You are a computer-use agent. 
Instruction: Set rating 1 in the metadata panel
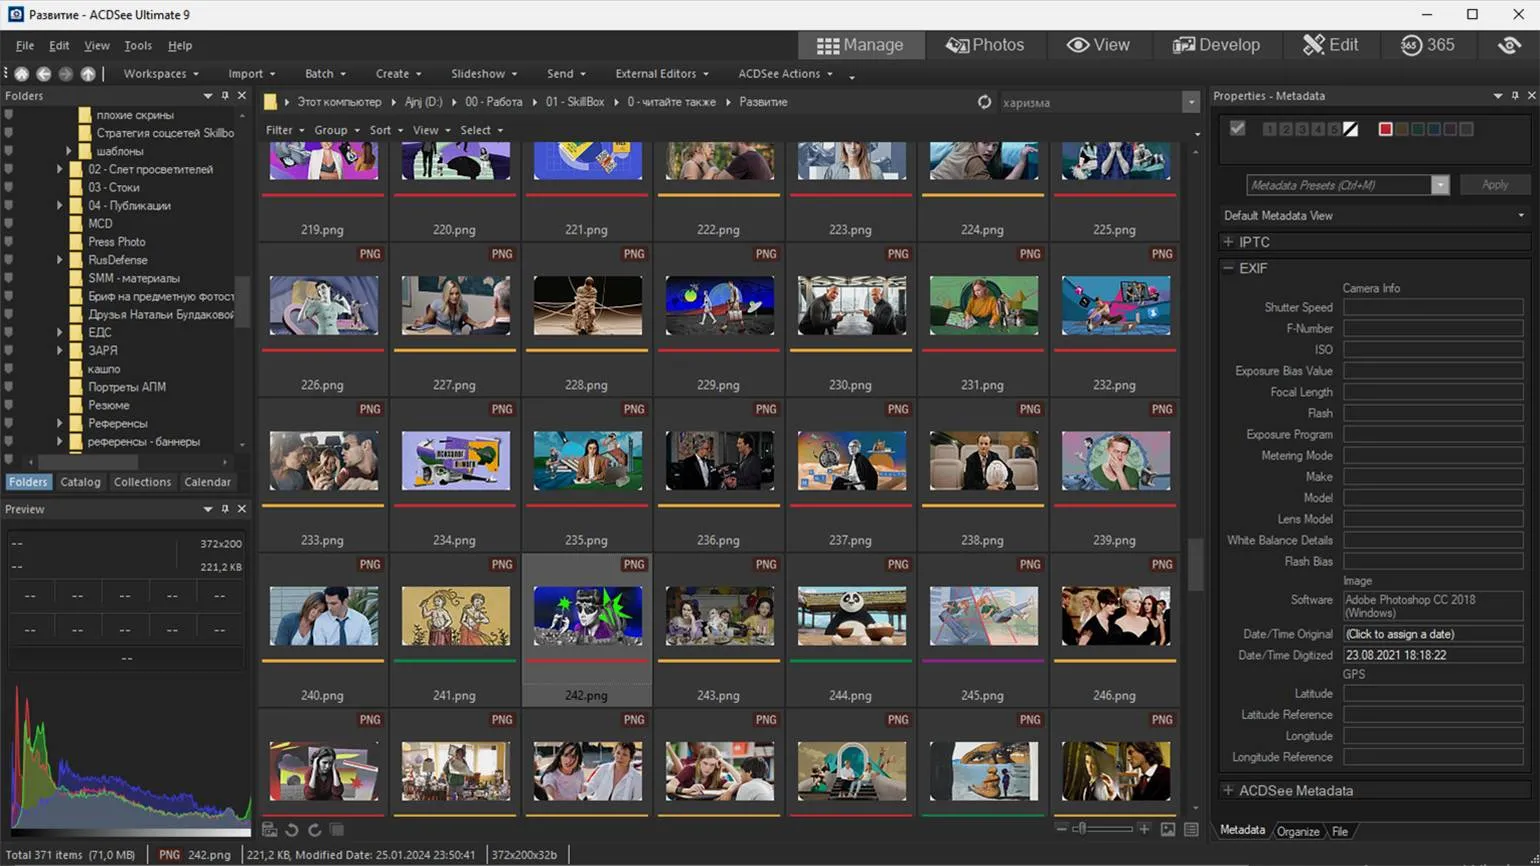pos(1269,129)
